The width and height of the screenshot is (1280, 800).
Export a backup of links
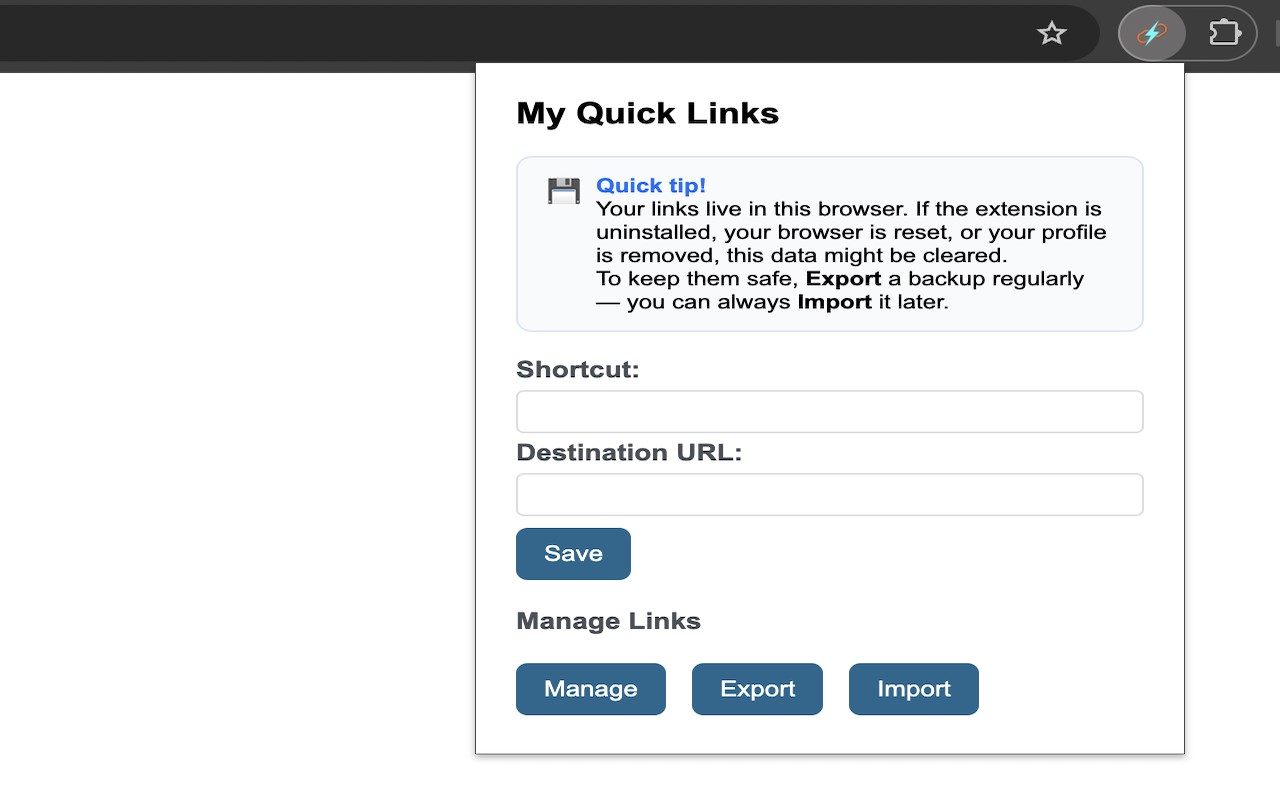pos(757,689)
